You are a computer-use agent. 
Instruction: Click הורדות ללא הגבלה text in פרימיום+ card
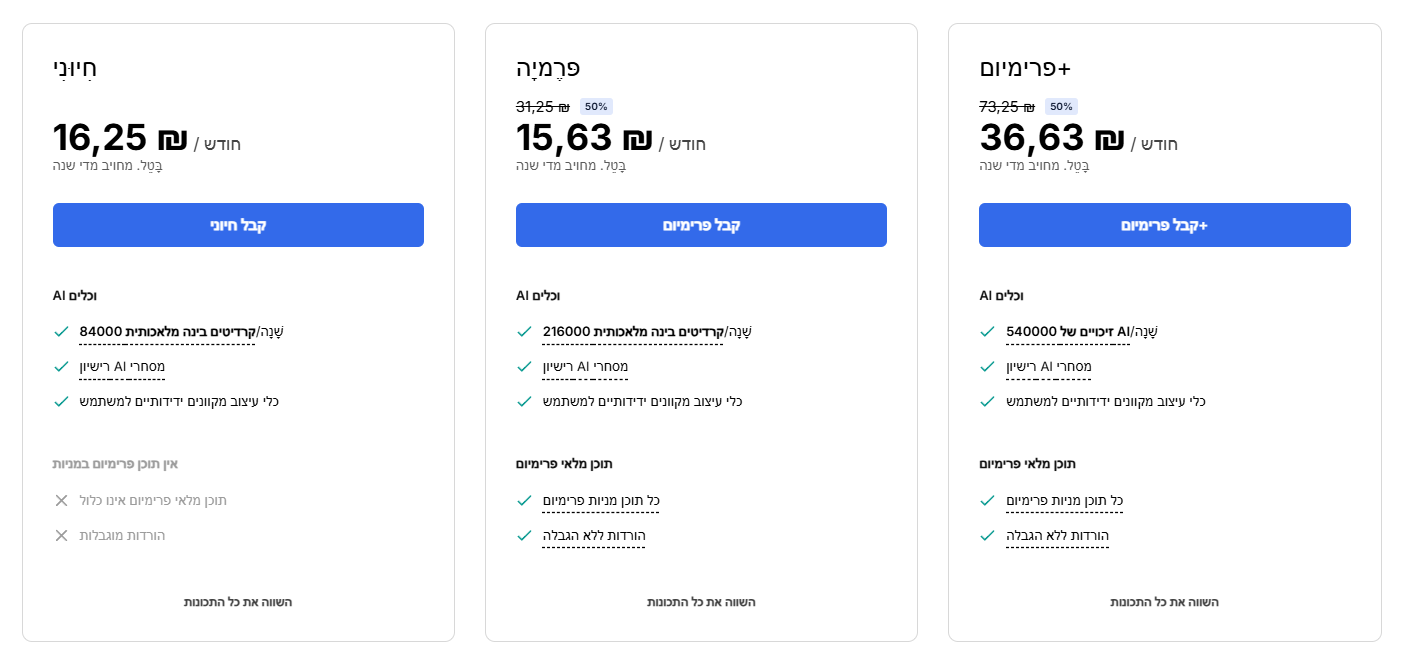[x=1057, y=536]
